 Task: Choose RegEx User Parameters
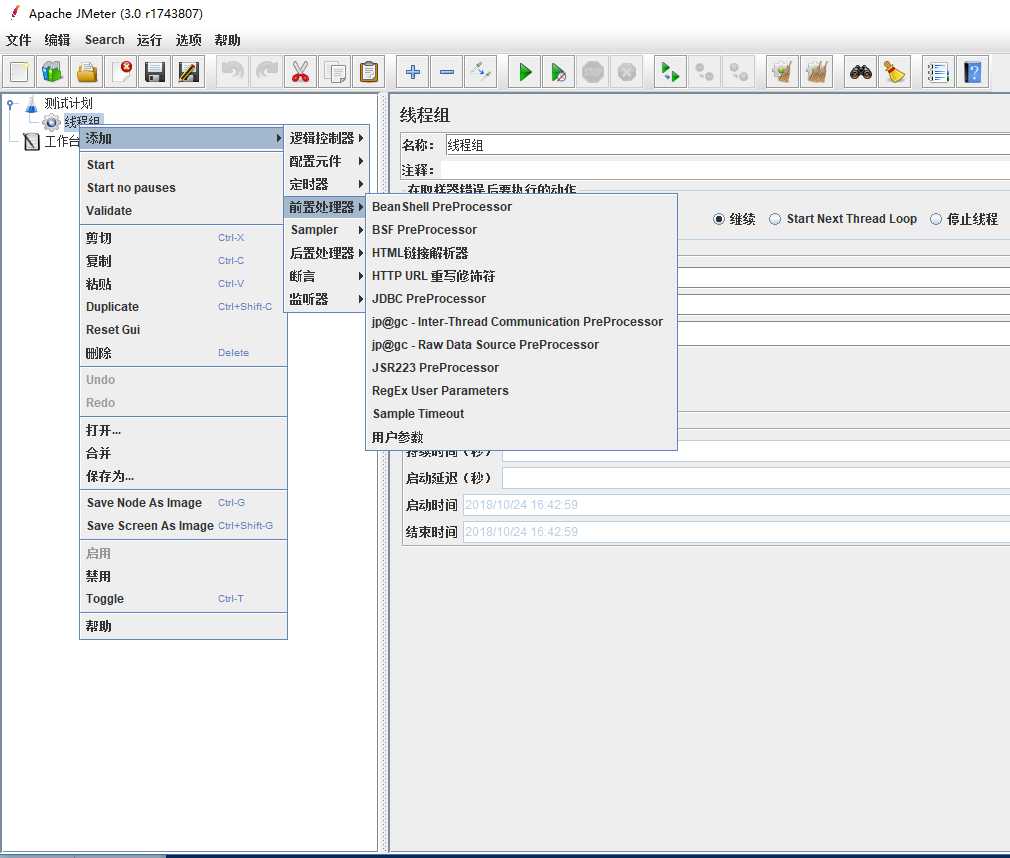(x=521, y=391)
